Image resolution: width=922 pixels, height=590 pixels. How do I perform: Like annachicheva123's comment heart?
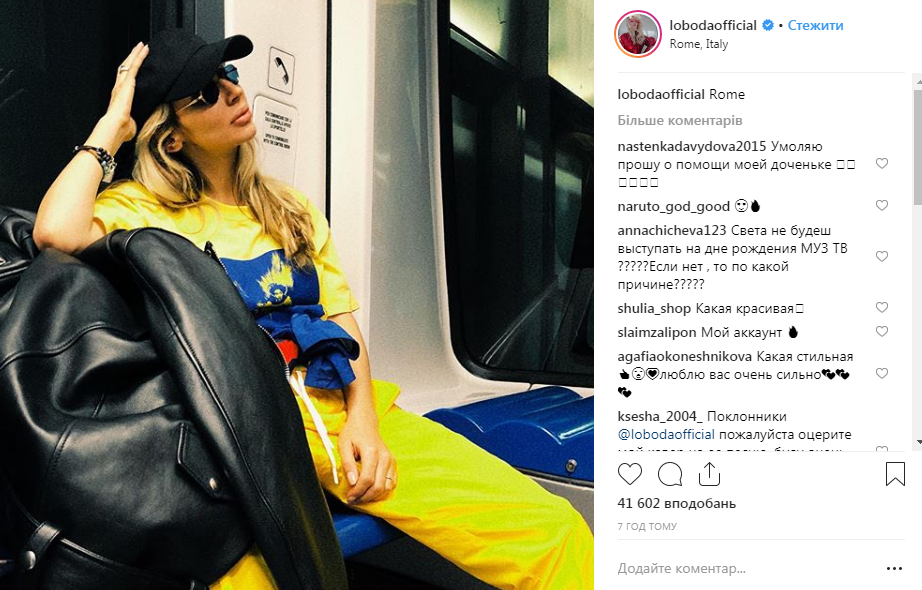tap(881, 256)
